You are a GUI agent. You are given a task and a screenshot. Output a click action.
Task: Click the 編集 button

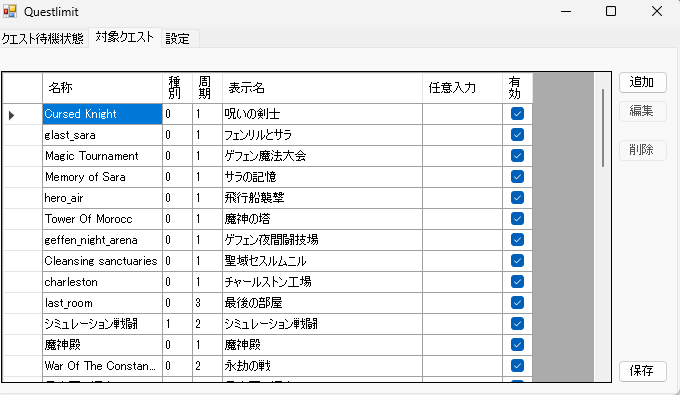coord(642,111)
